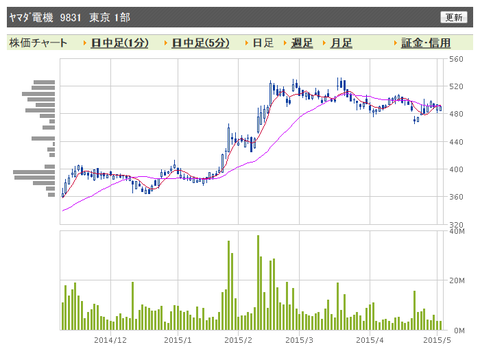
Task: Click the 2015/2 date axis label
Action: (x=238, y=340)
